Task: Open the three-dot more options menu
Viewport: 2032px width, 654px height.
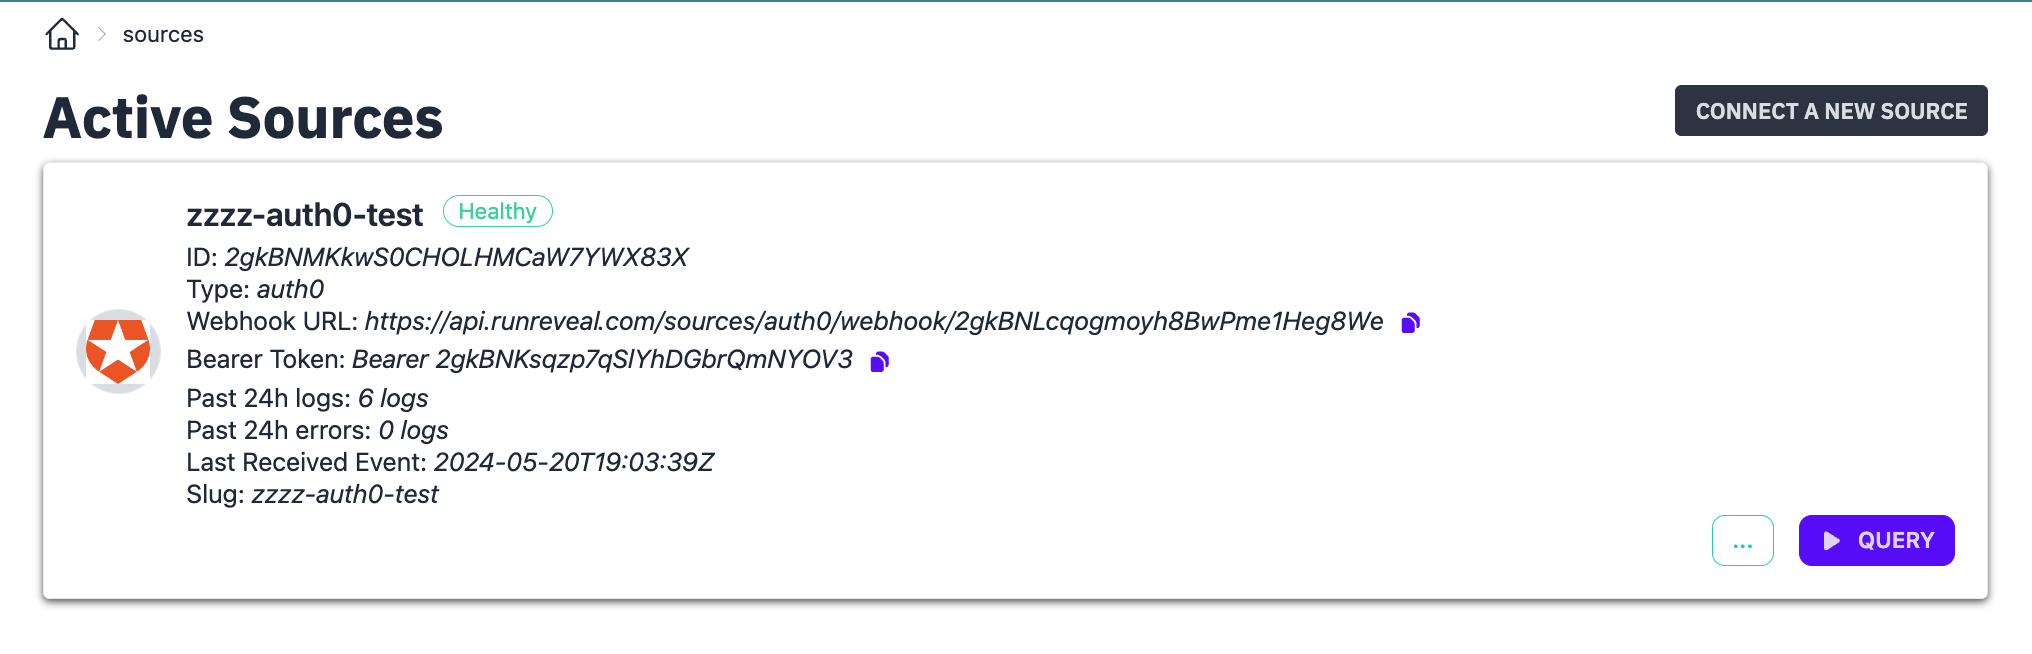Action: click(x=1742, y=541)
